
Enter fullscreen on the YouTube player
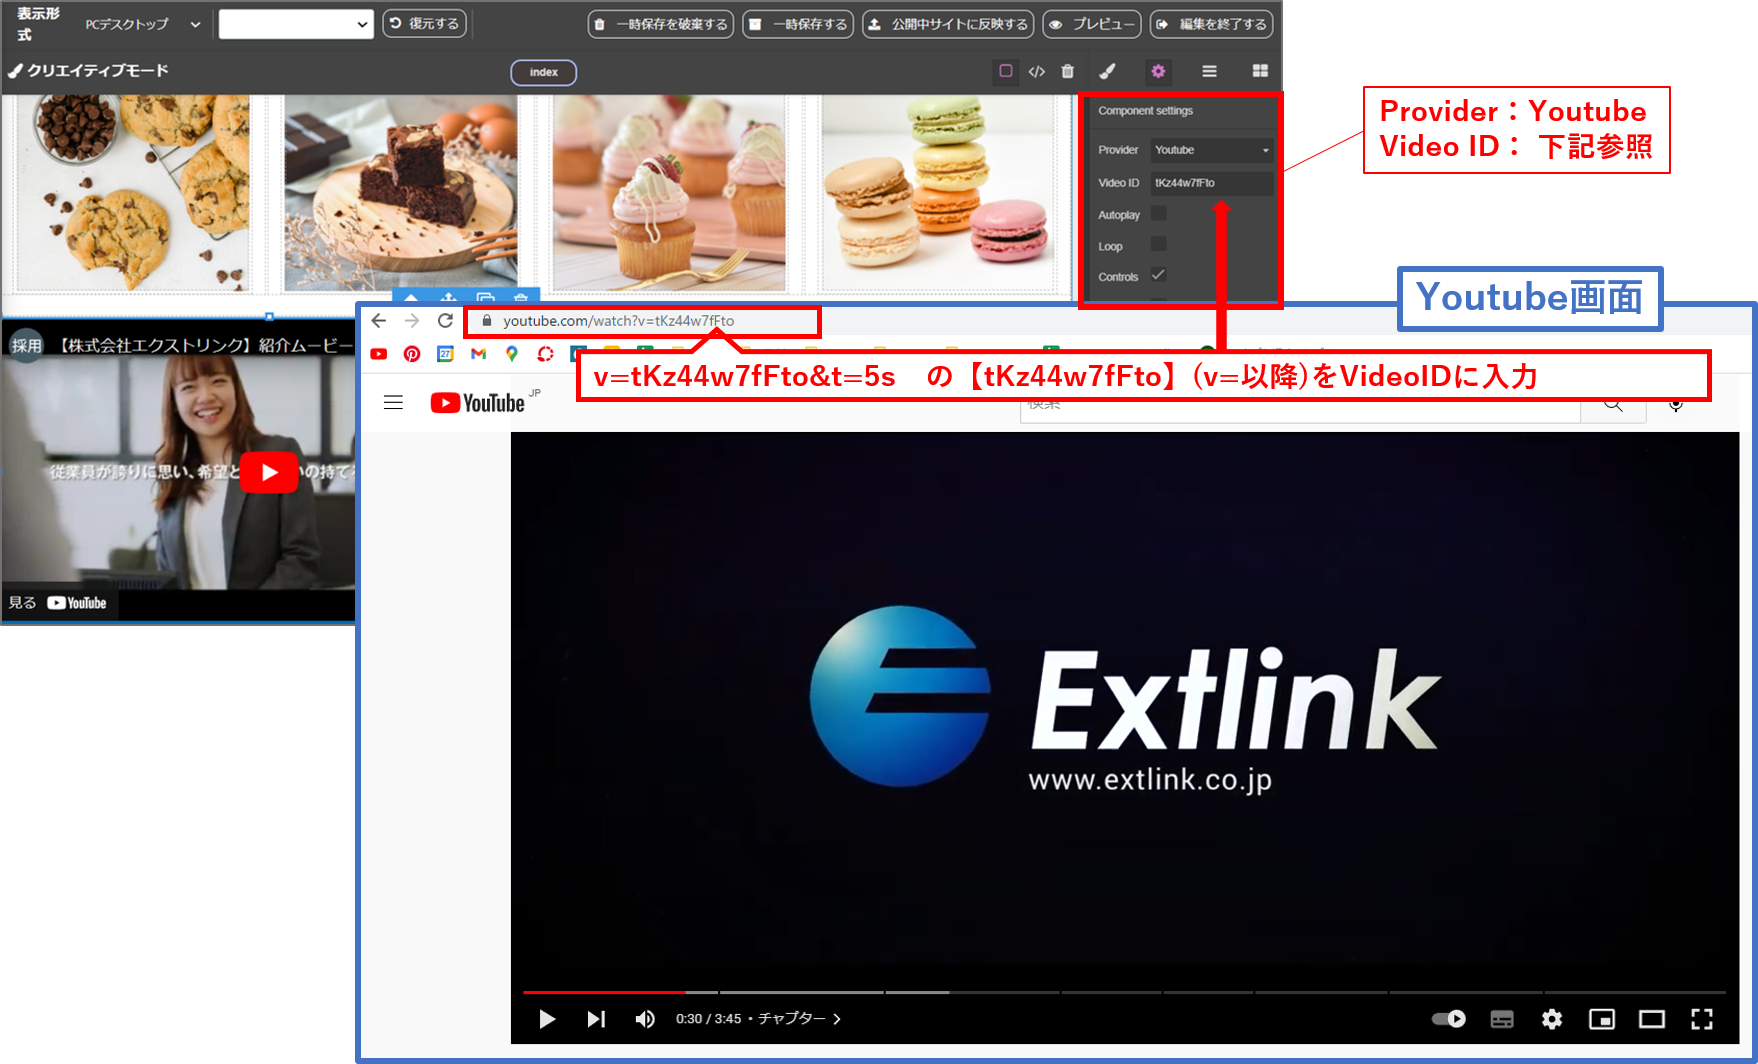point(1701,1019)
